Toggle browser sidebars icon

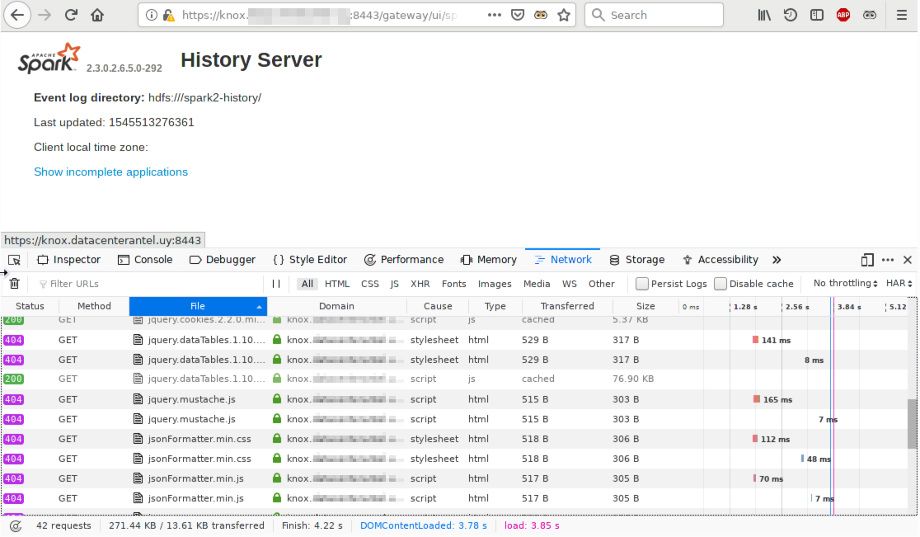coord(817,15)
